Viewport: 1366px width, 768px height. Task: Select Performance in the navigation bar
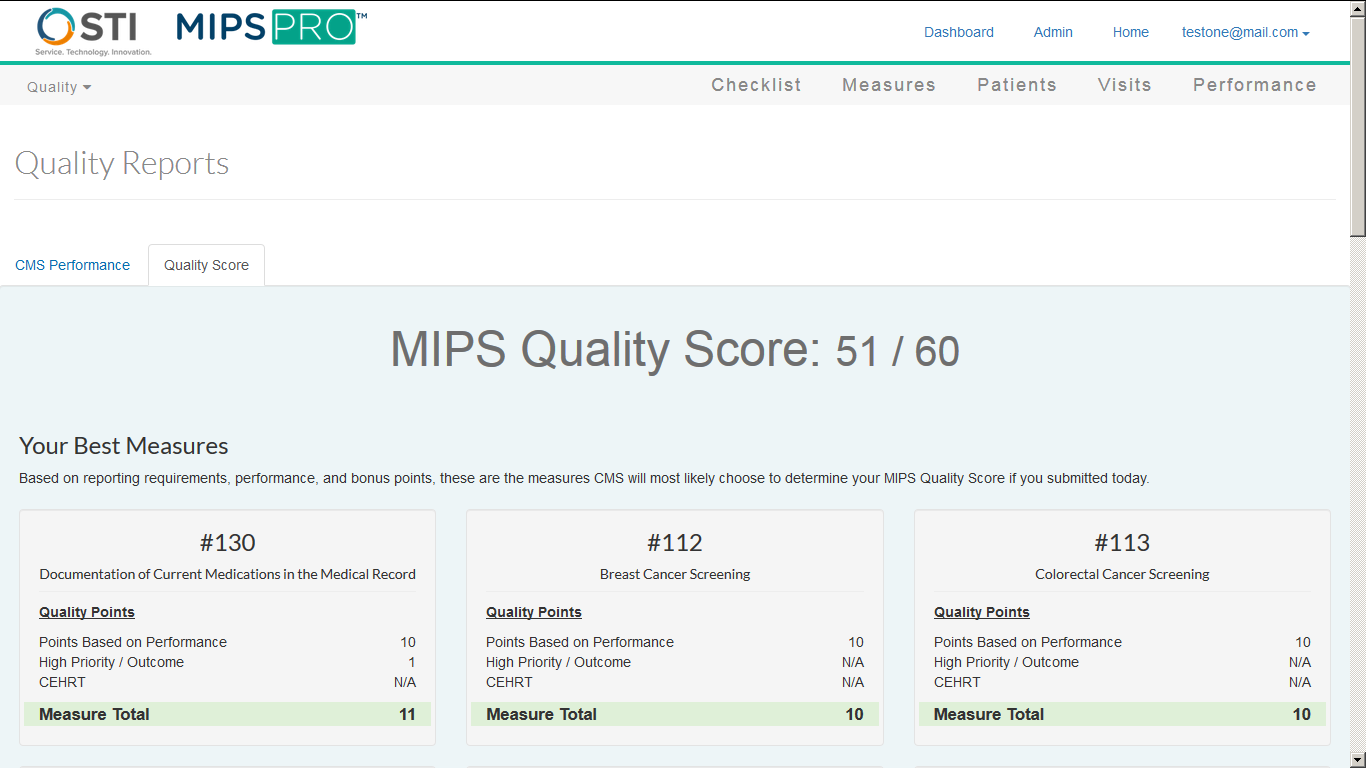point(1254,85)
